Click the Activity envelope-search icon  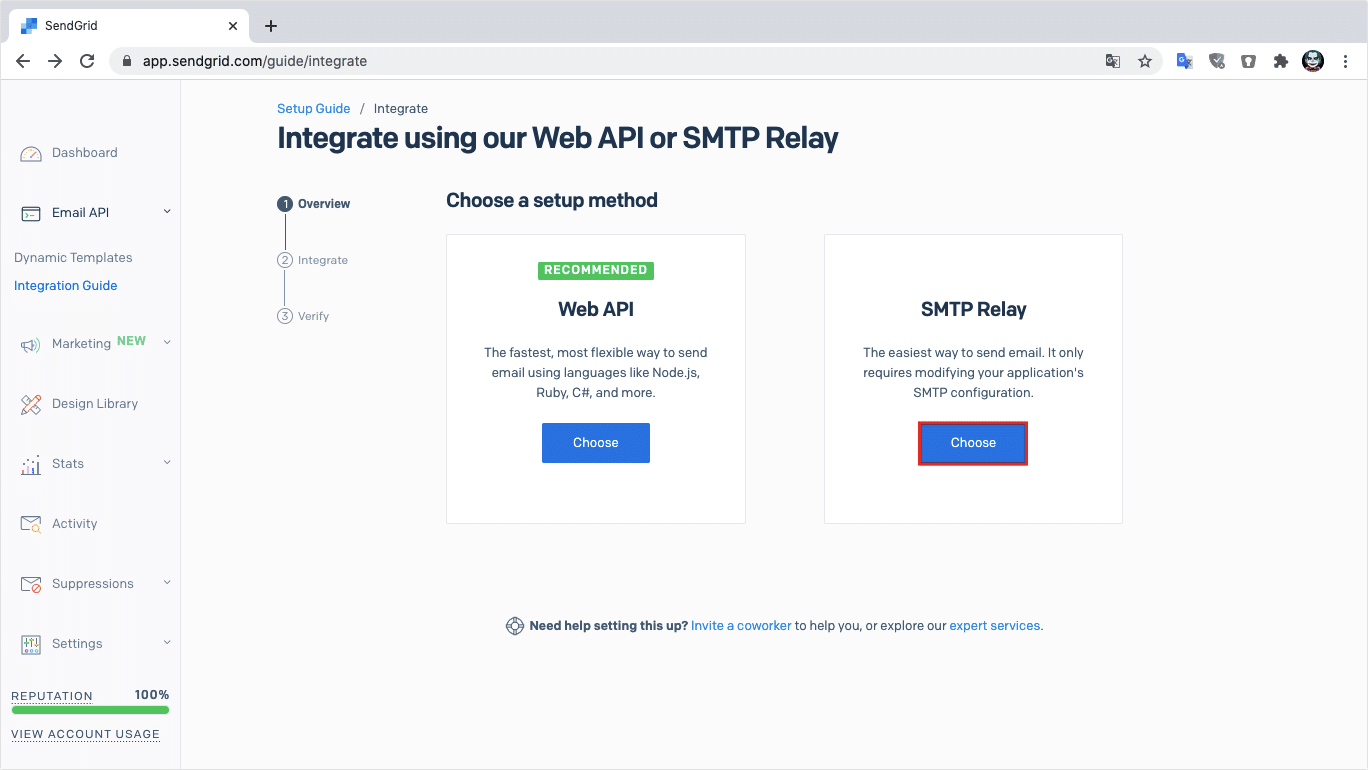[x=31, y=524]
